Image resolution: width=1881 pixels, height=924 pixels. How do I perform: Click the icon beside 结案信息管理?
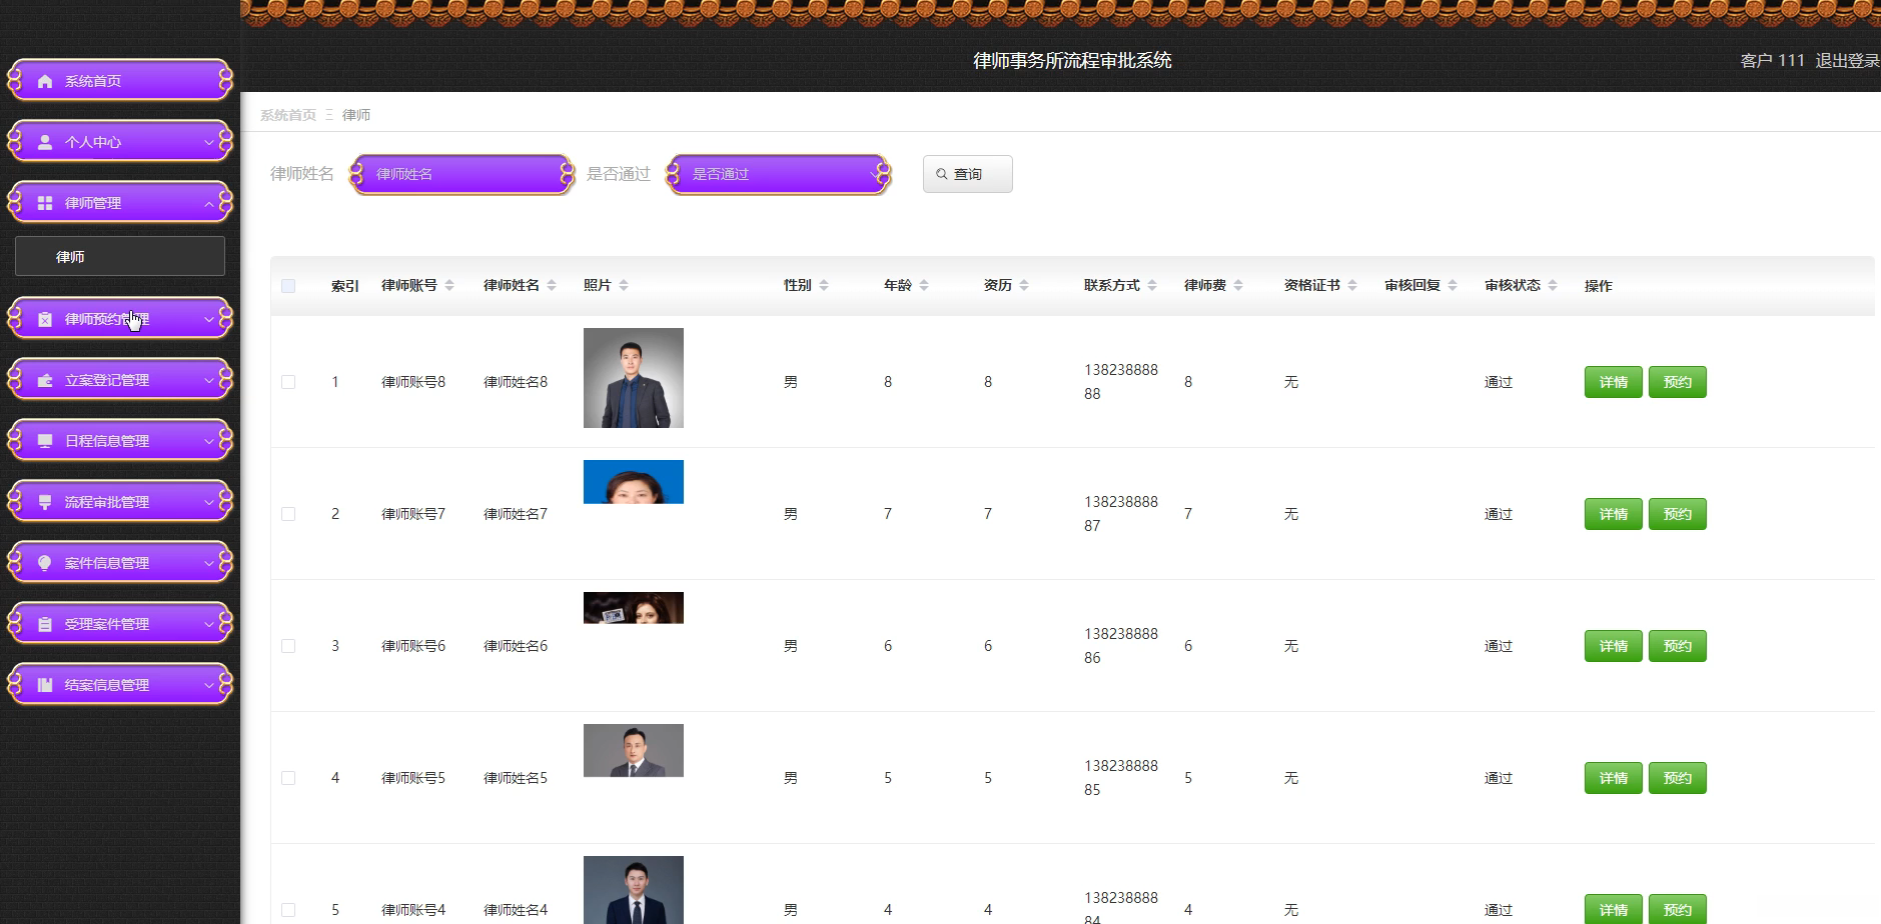click(45, 685)
